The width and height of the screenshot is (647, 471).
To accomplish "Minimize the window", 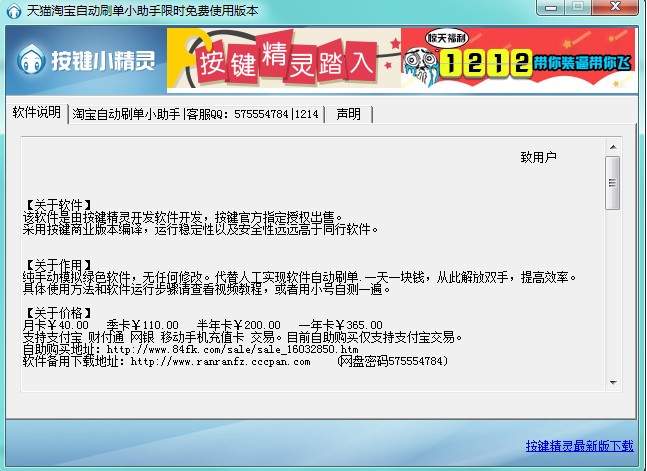I will tap(571, 10).
